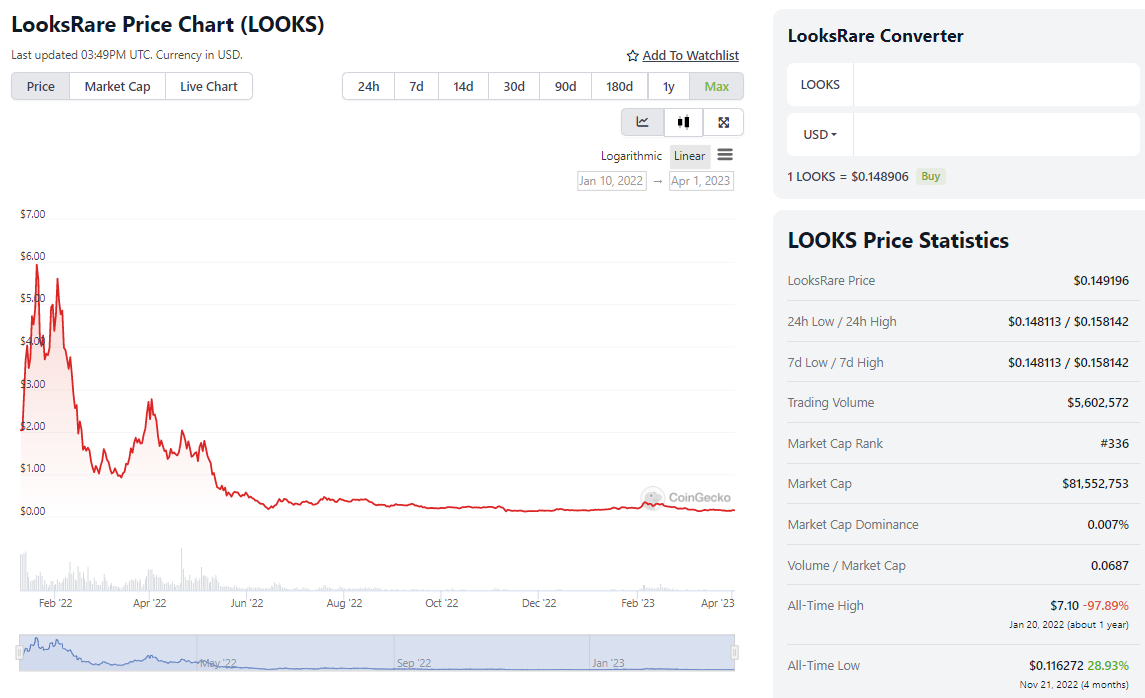Screen dimensions: 1145x698
Task: Select the Market Cap tab
Action: tap(118, 86)
